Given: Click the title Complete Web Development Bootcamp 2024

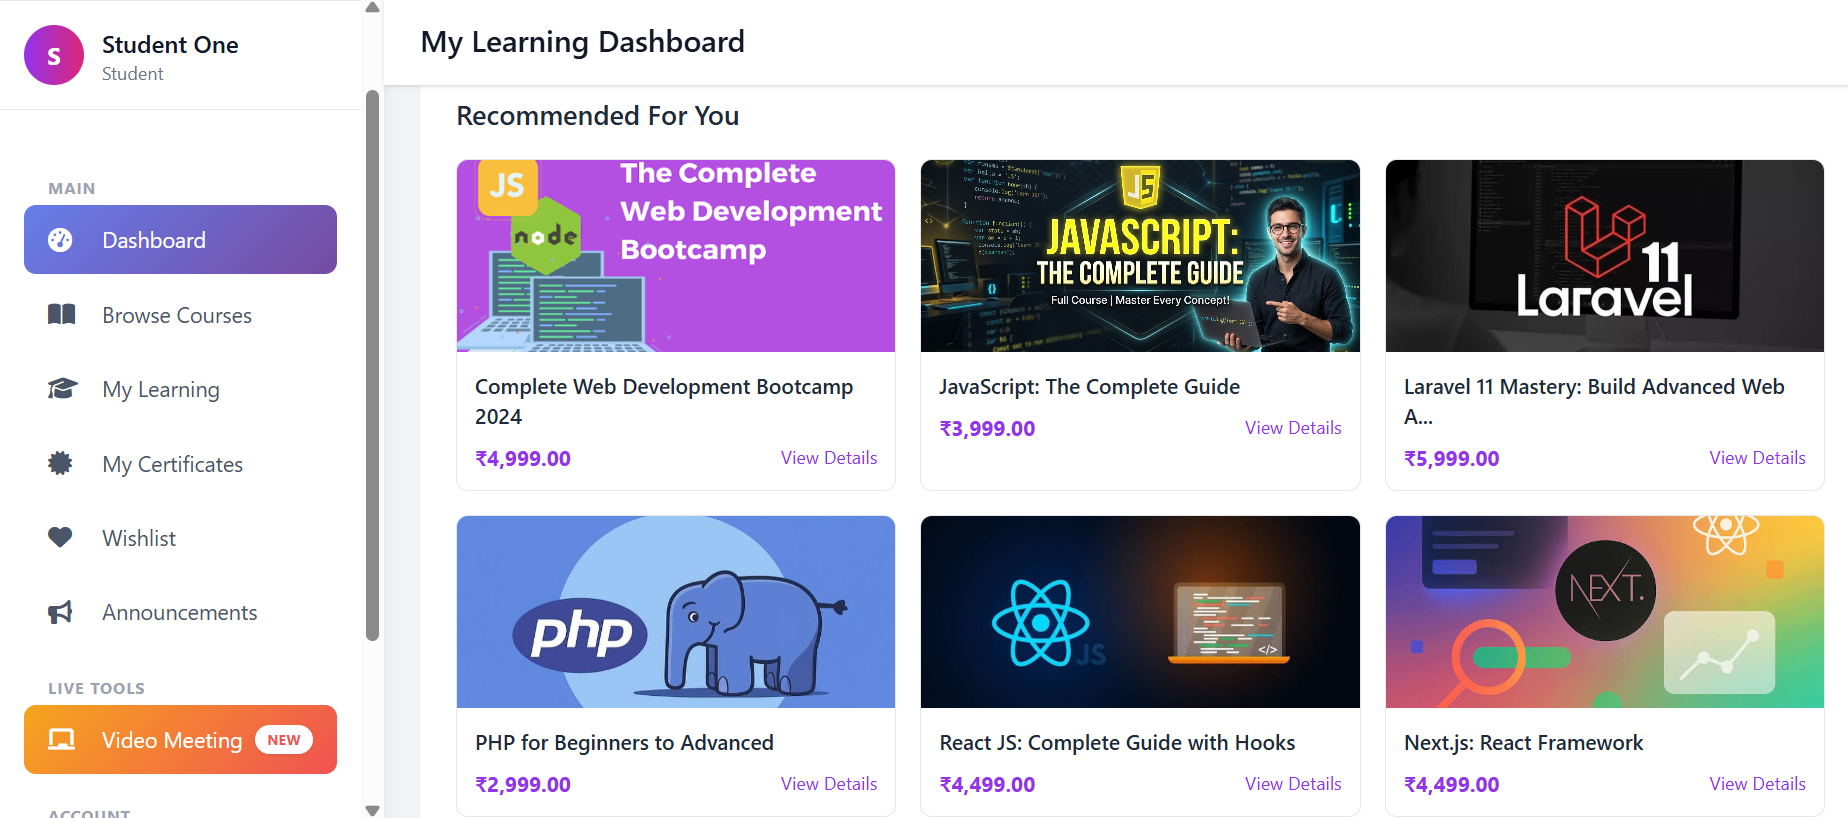Looking at the screenshot, I should point(664,402).
